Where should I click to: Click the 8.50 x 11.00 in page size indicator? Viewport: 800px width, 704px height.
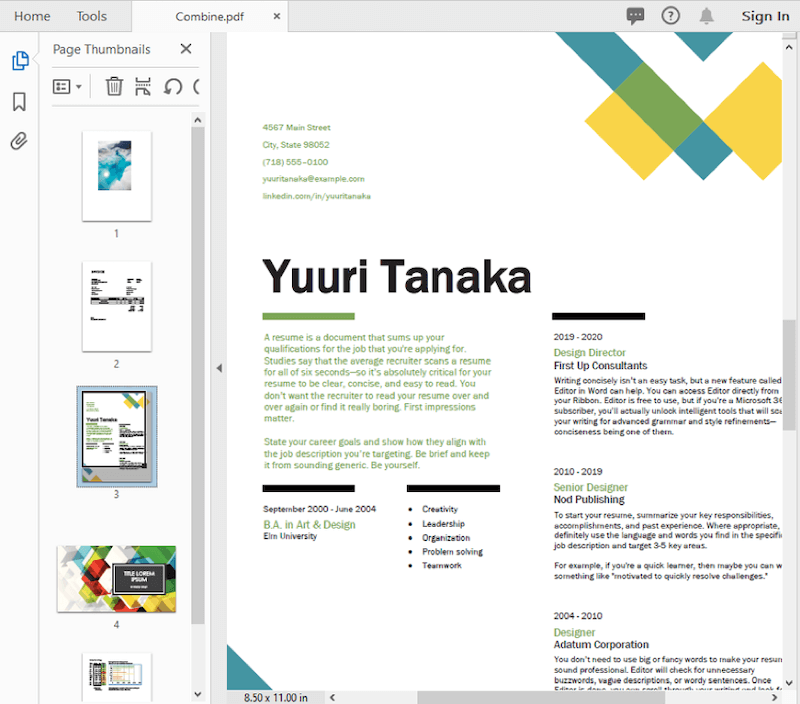click(x=274, y=694)
